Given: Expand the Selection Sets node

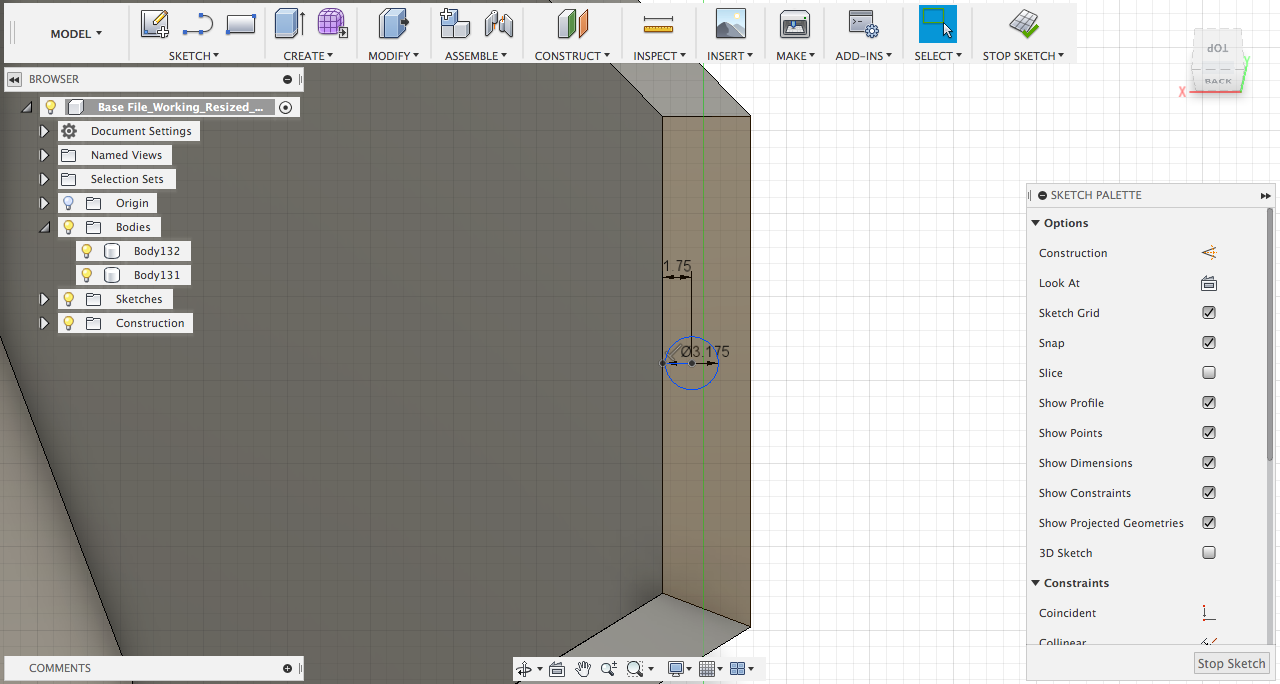Looking at the screenshot, I should tap(44, 179).
